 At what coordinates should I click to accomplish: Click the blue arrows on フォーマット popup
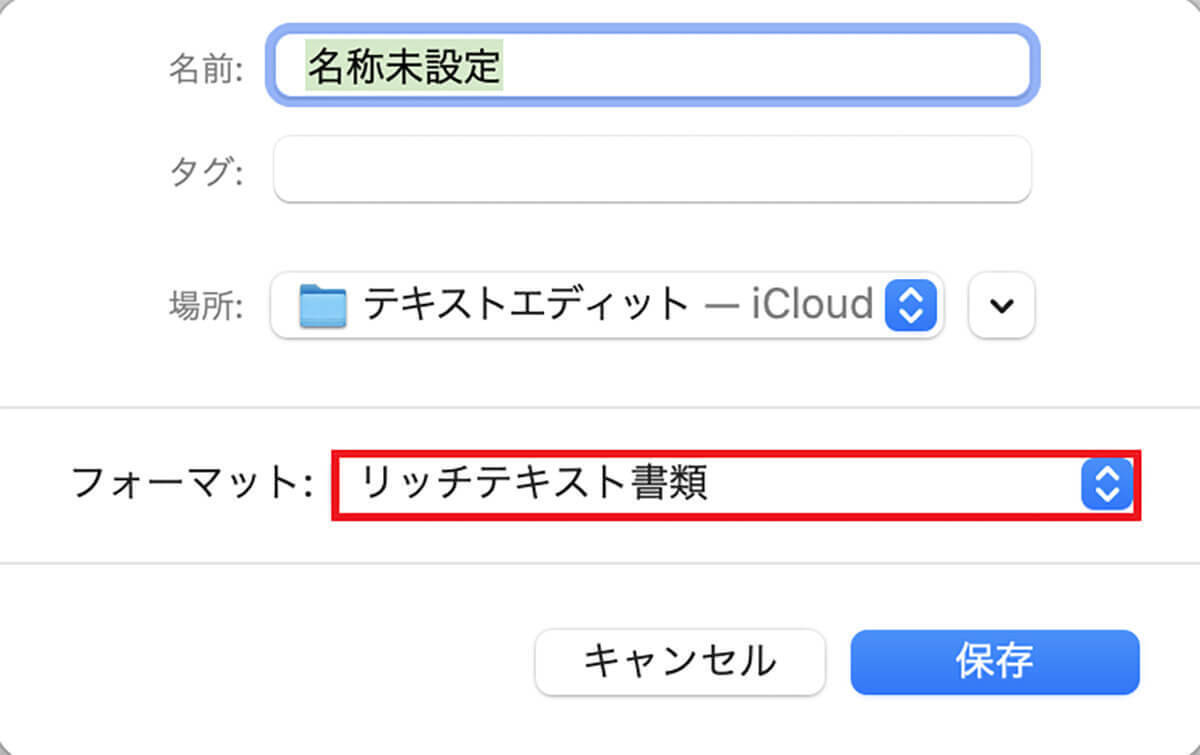[1106, 485]
